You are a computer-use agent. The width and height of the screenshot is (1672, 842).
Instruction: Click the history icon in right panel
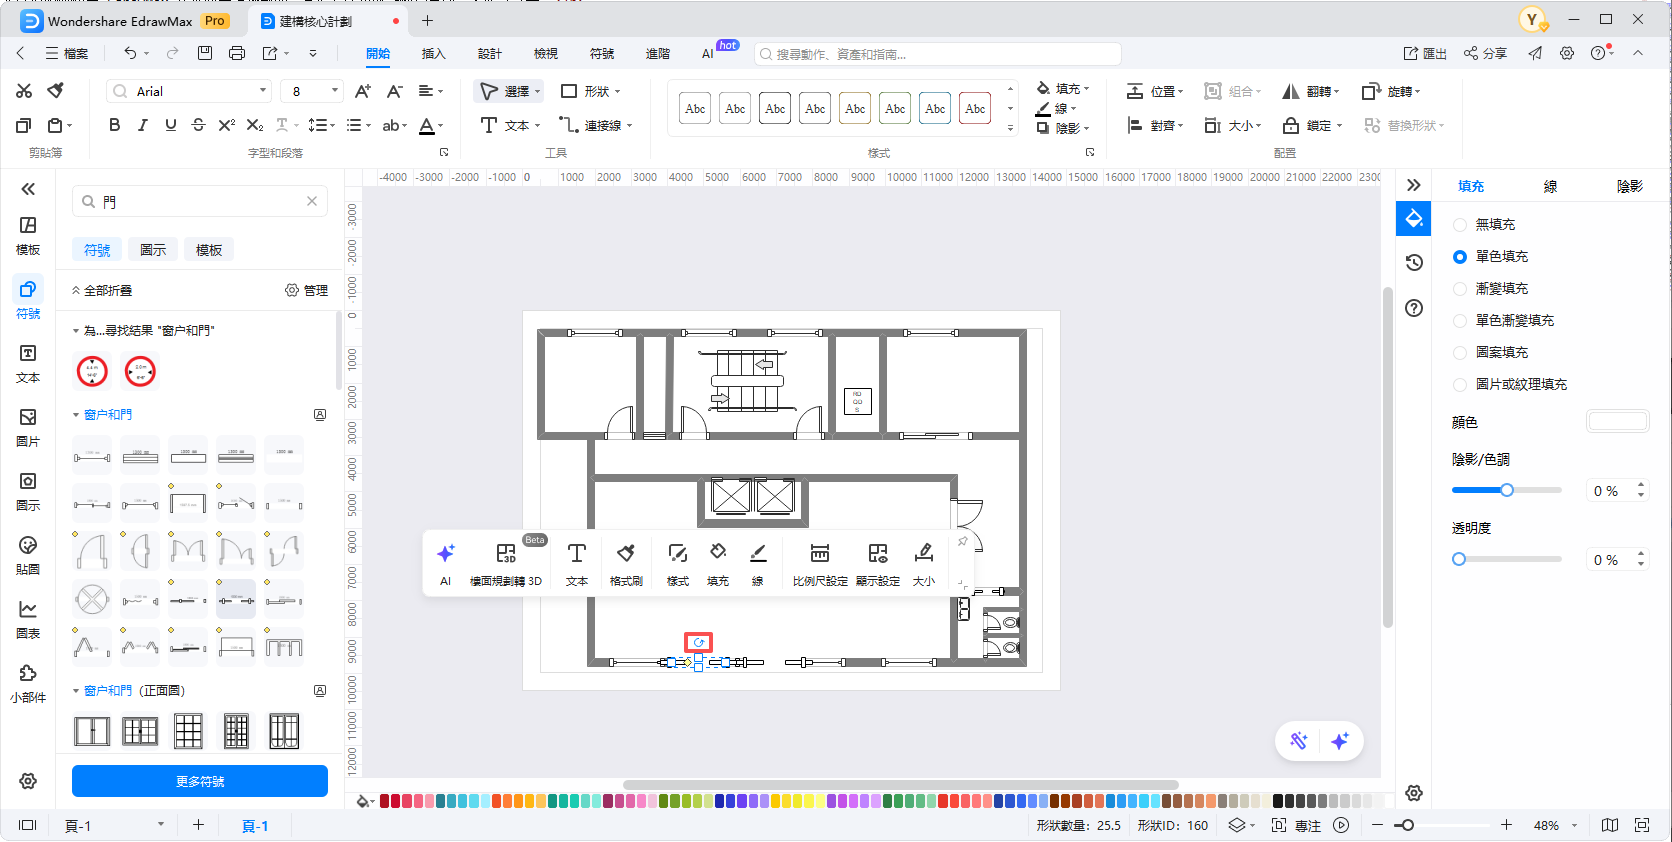(x=1414, y=263)
